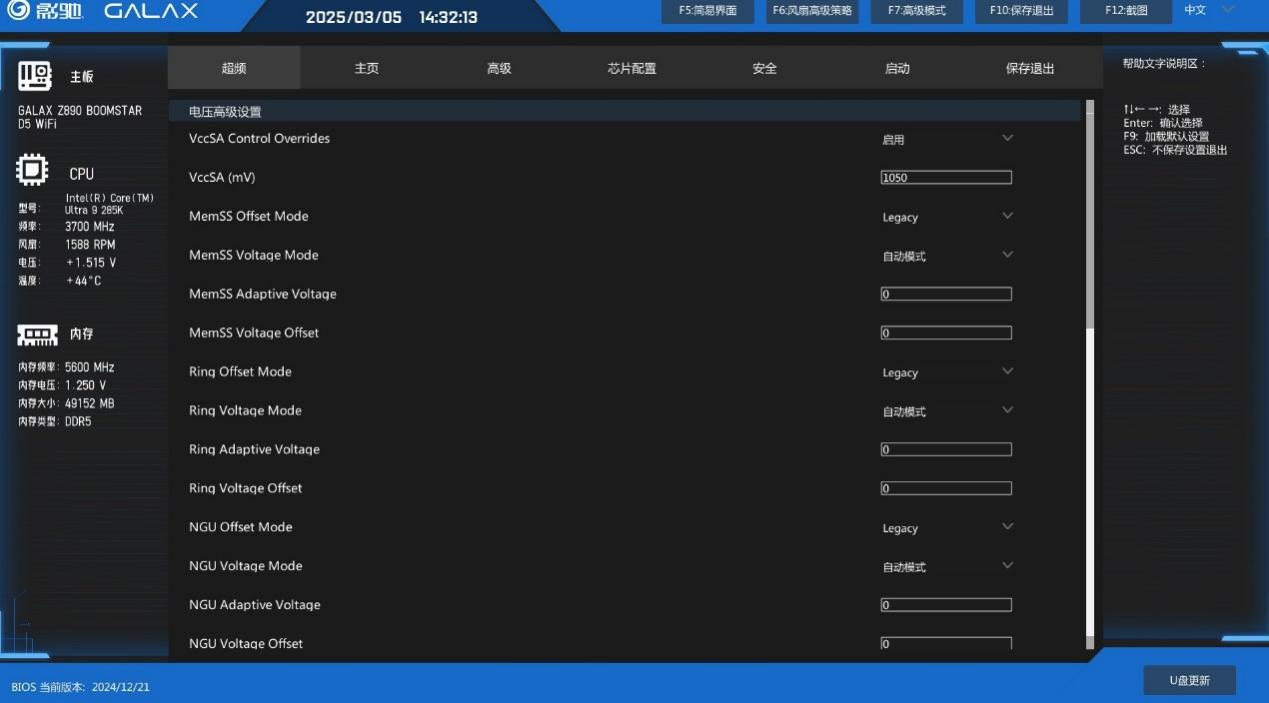
Task: Click the 3700 MHz CPU frequency value
Action: (x=90, y=226)
